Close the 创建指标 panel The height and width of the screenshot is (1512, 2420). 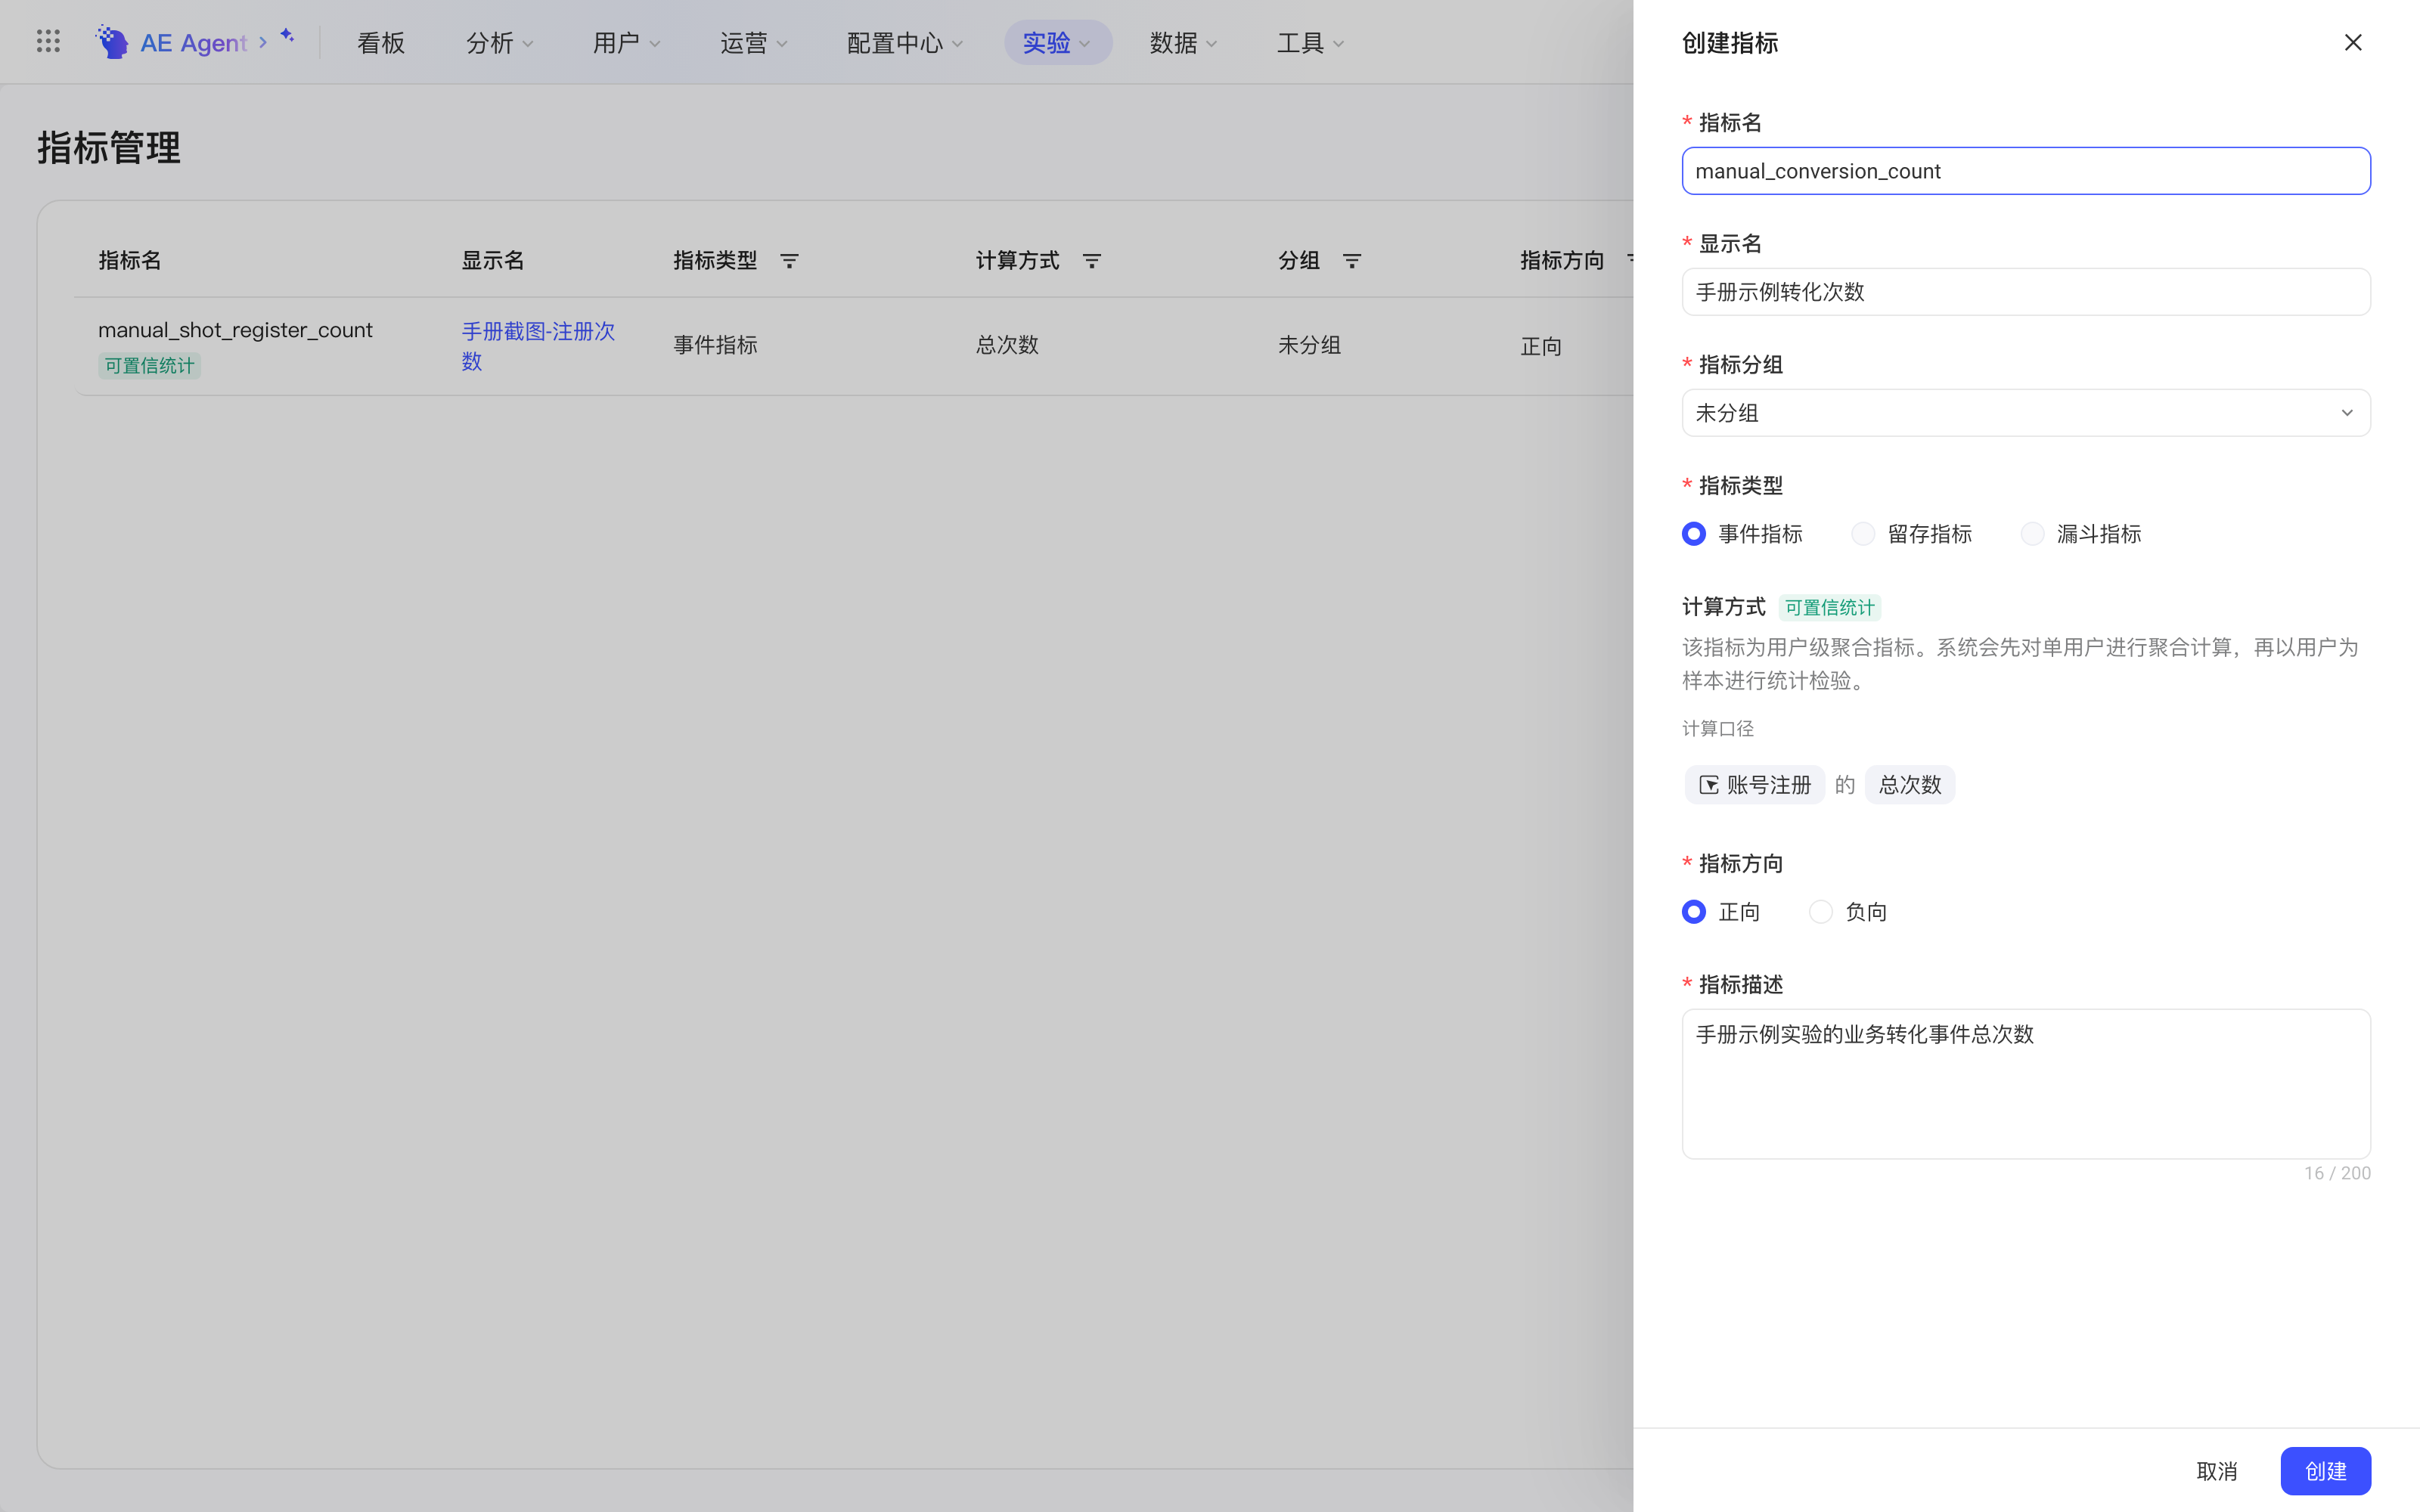(x=2353, y=42)
